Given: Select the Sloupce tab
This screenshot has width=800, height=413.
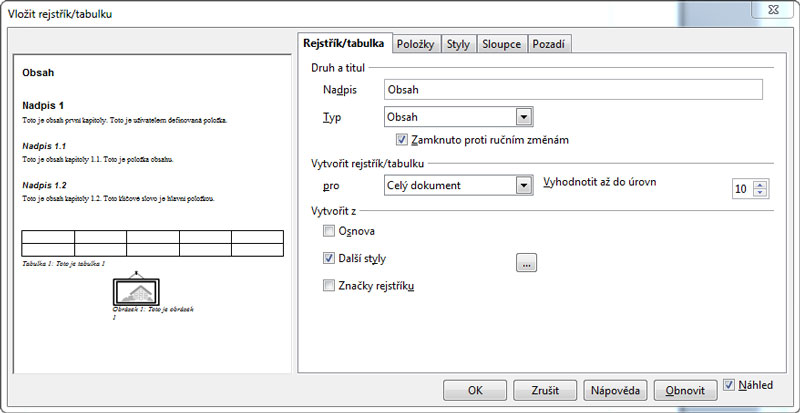Looking at the screenshot, I should point(501,44).
